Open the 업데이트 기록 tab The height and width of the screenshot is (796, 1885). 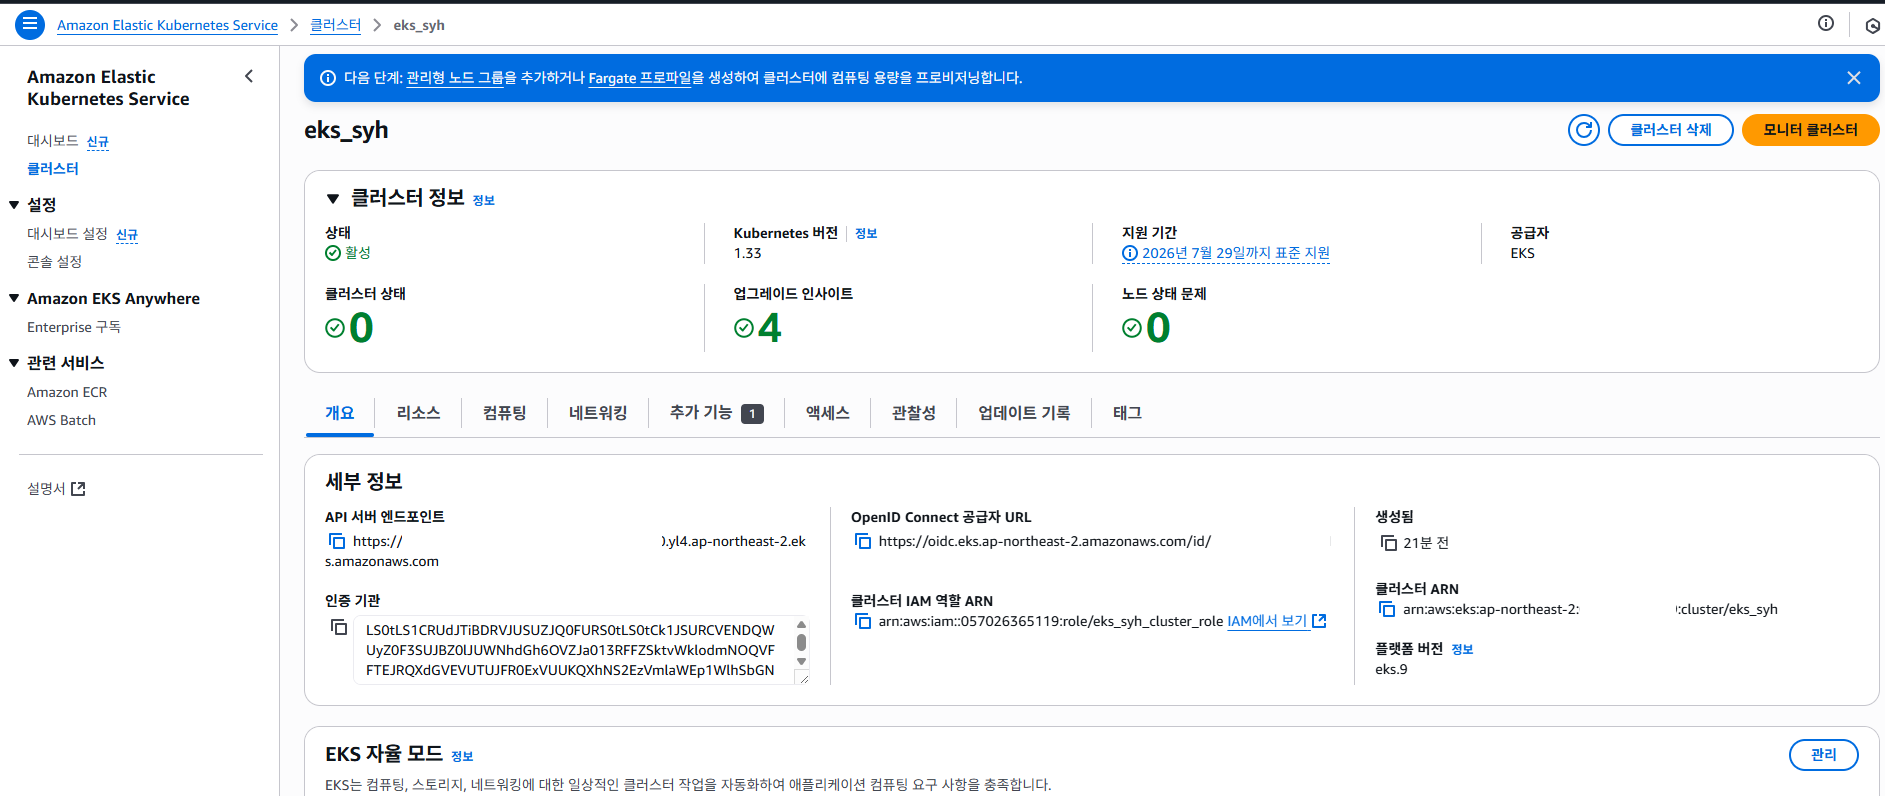coord(1025,413)
